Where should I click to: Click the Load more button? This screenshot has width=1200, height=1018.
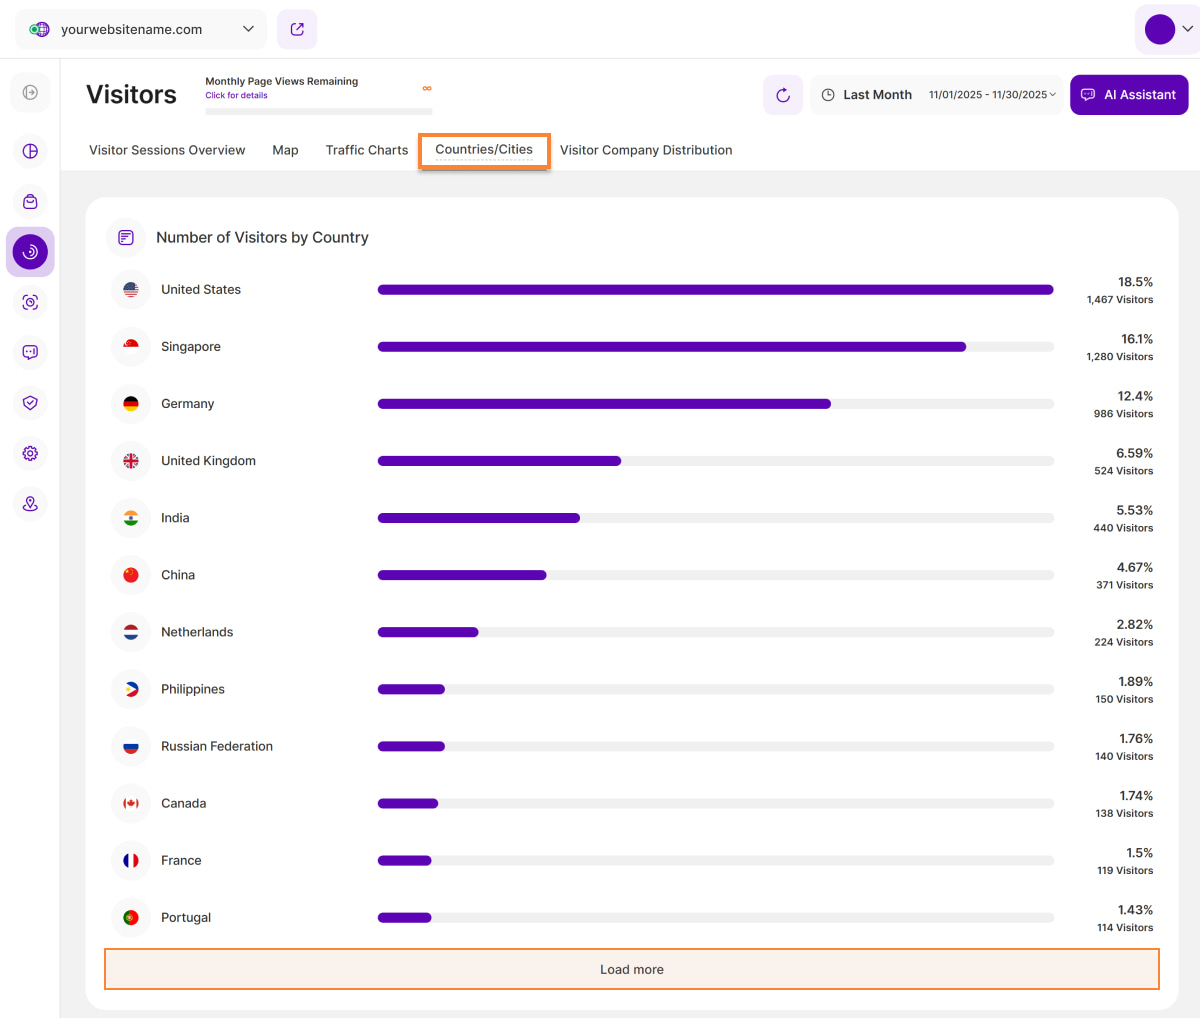632,969
